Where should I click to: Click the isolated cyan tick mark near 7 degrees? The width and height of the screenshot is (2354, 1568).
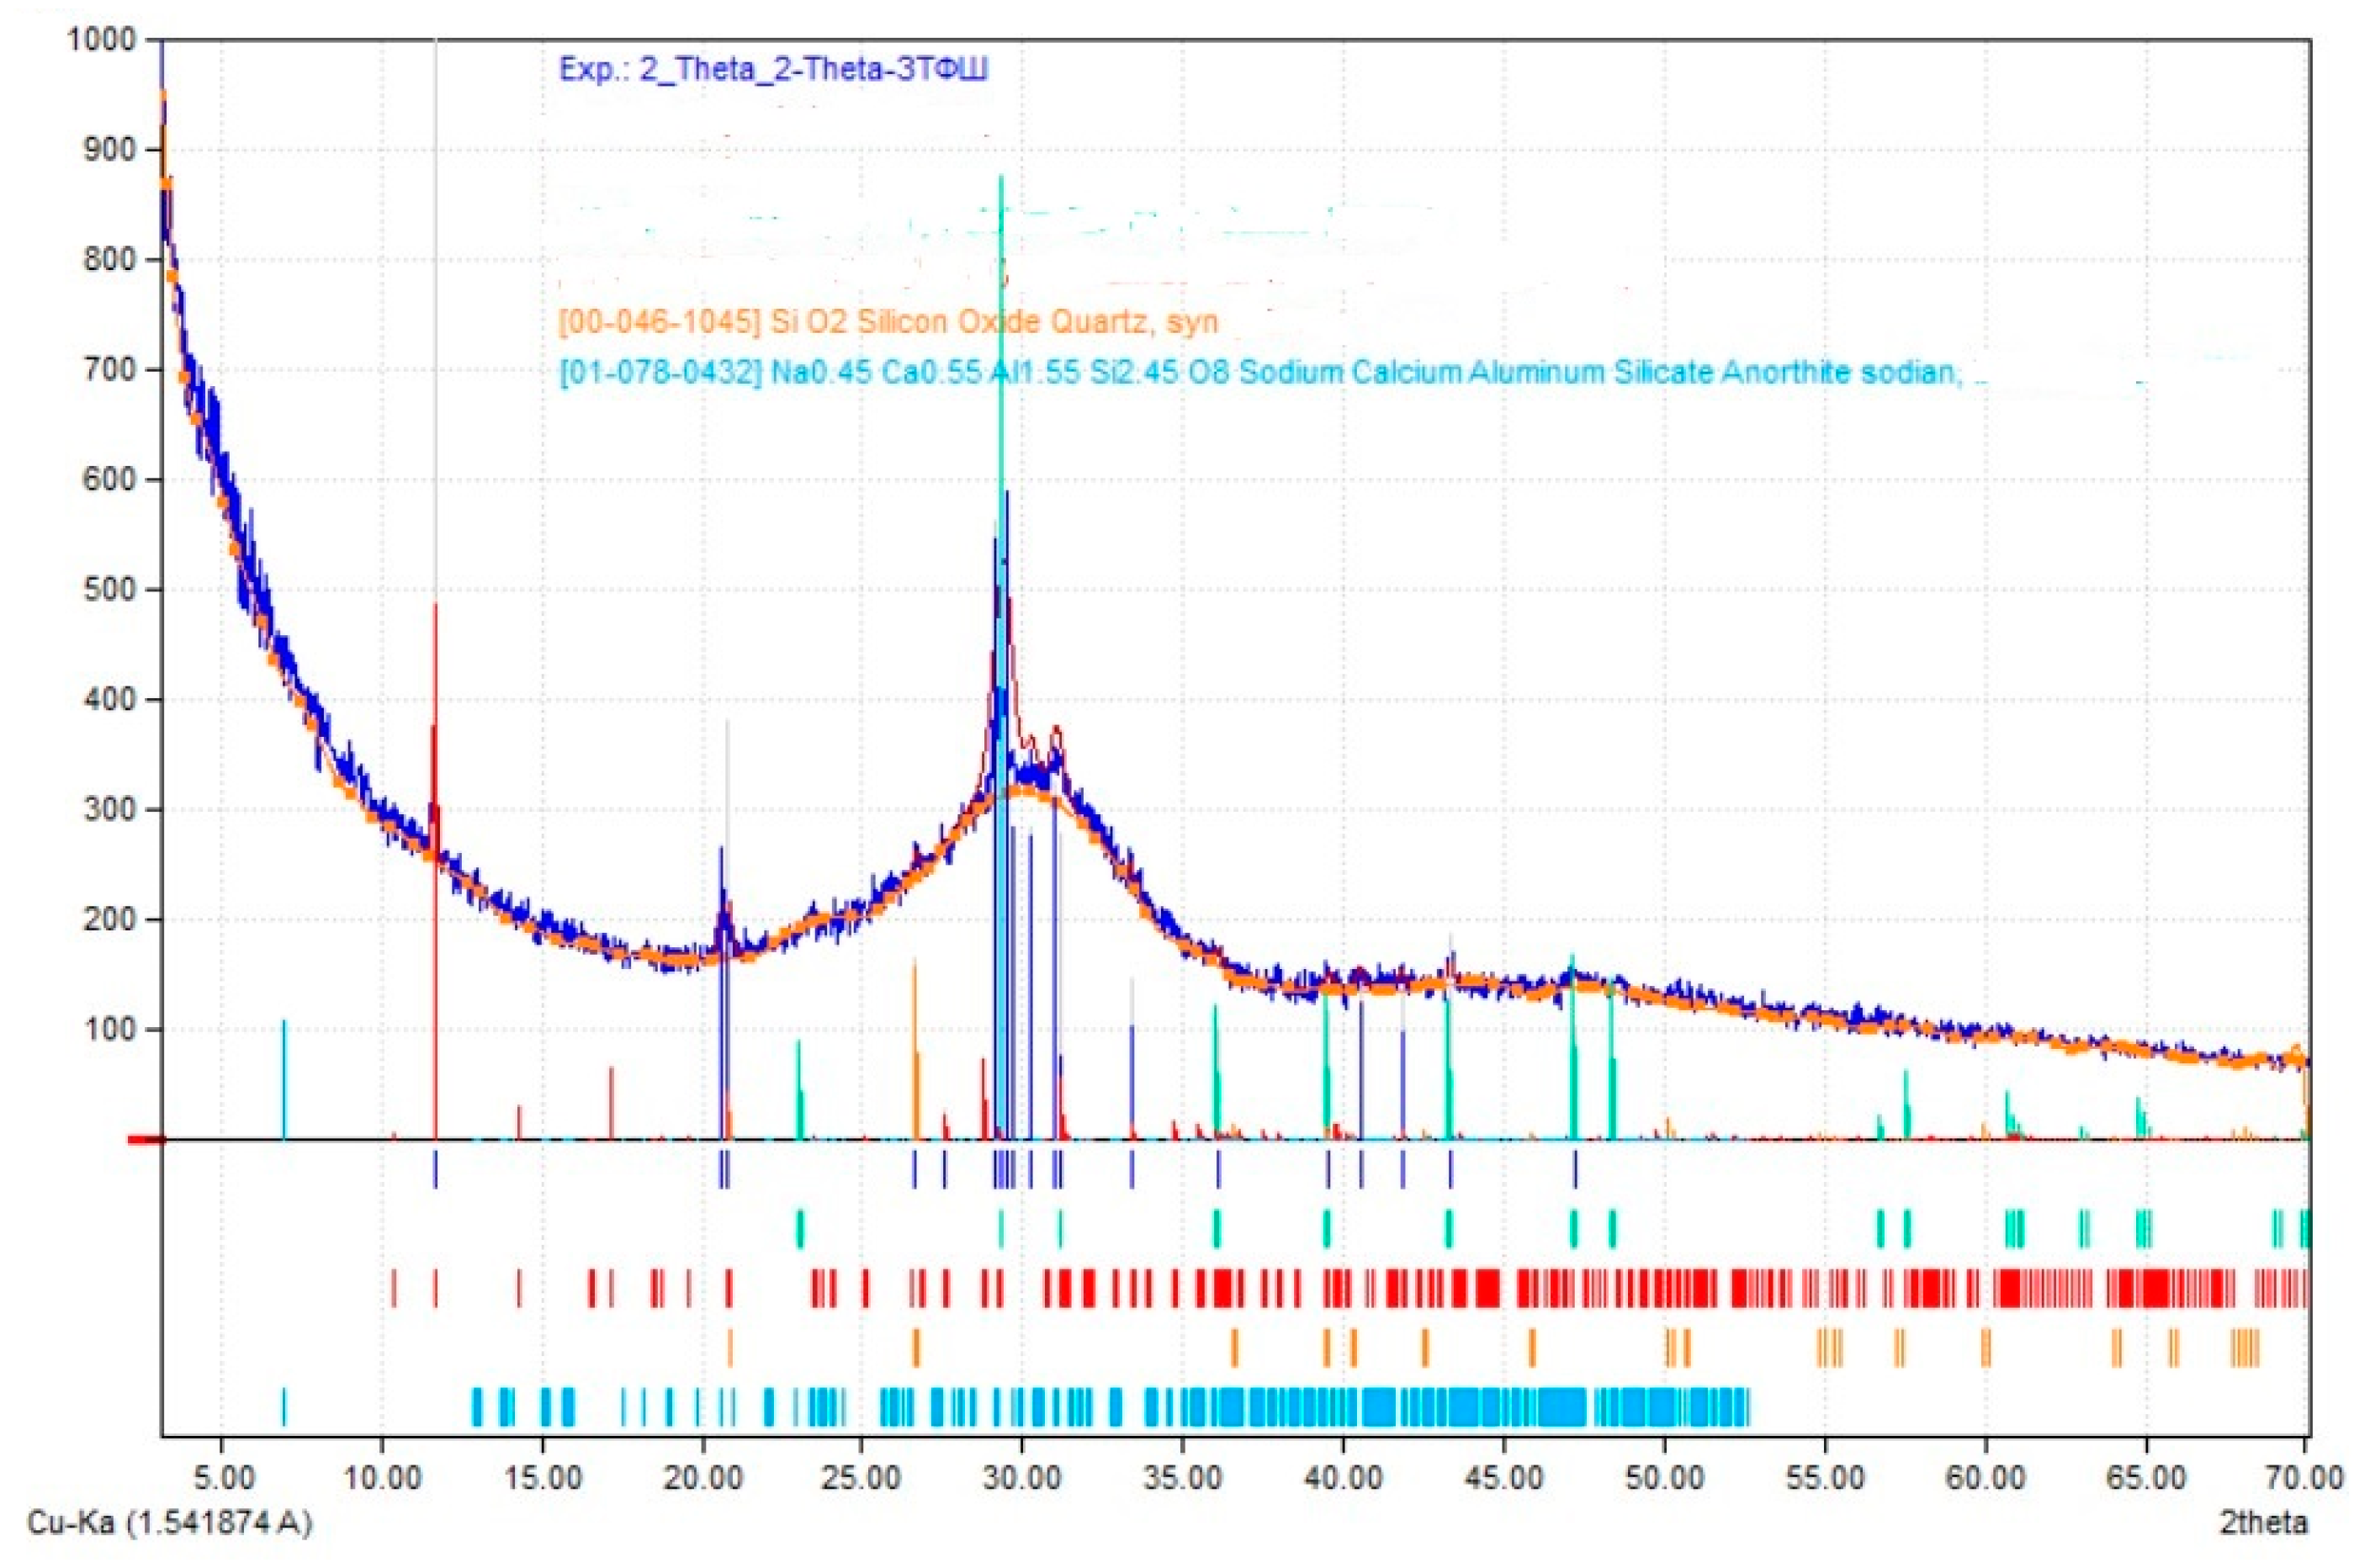[284, 1406]
